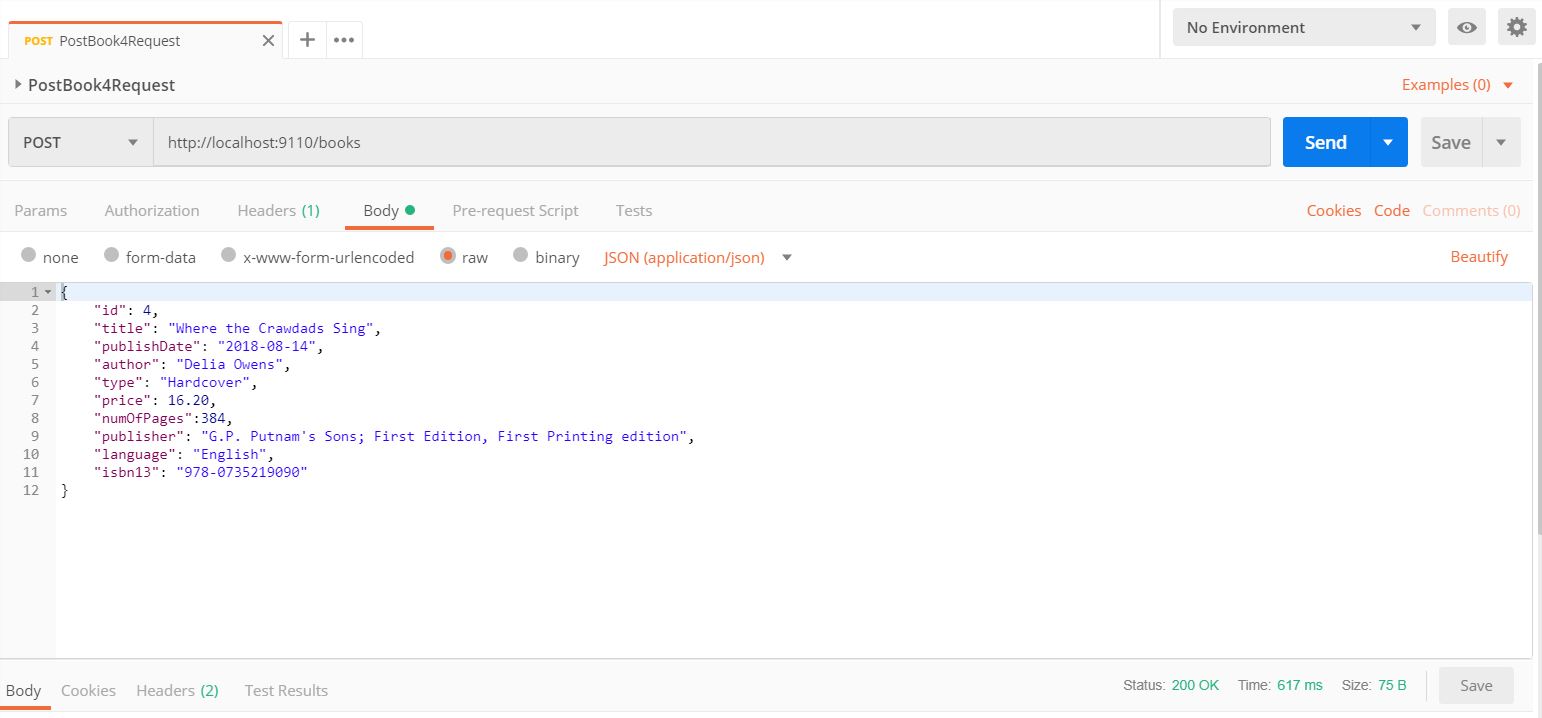Open the Pre-request Script tab
The image size is (1542, 718).
[515, 210]
